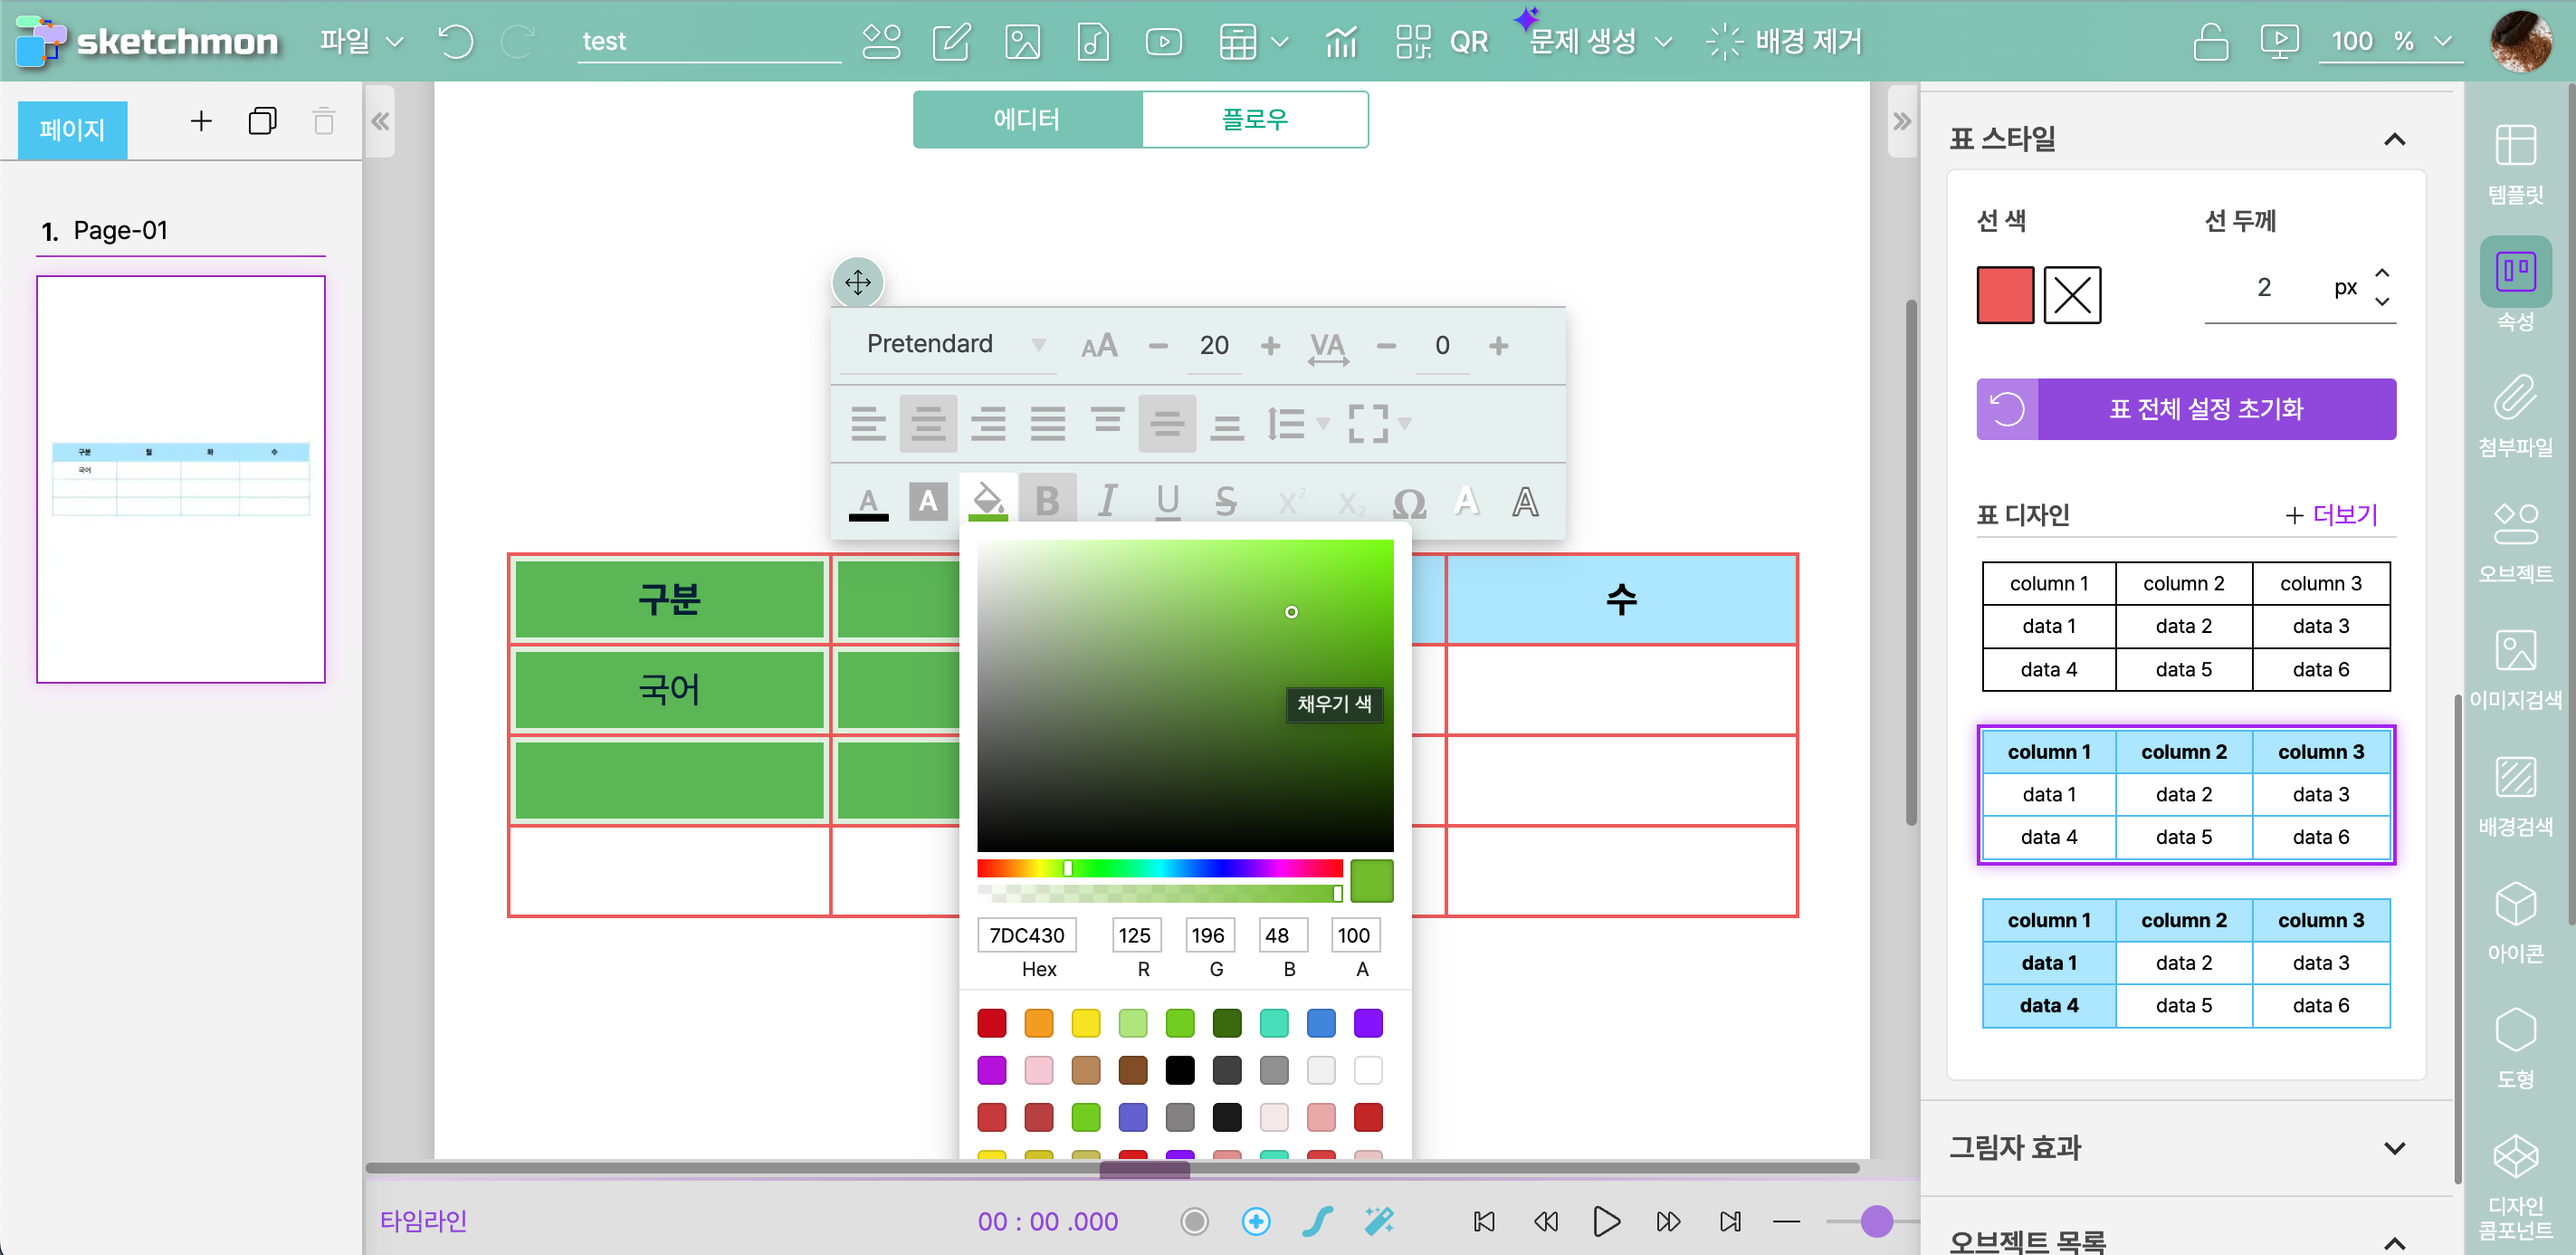The height and width of the screenshot is (1255, 2576).
Task: Click the red 선 색 swatch
Action: [x=2004, y=295]
